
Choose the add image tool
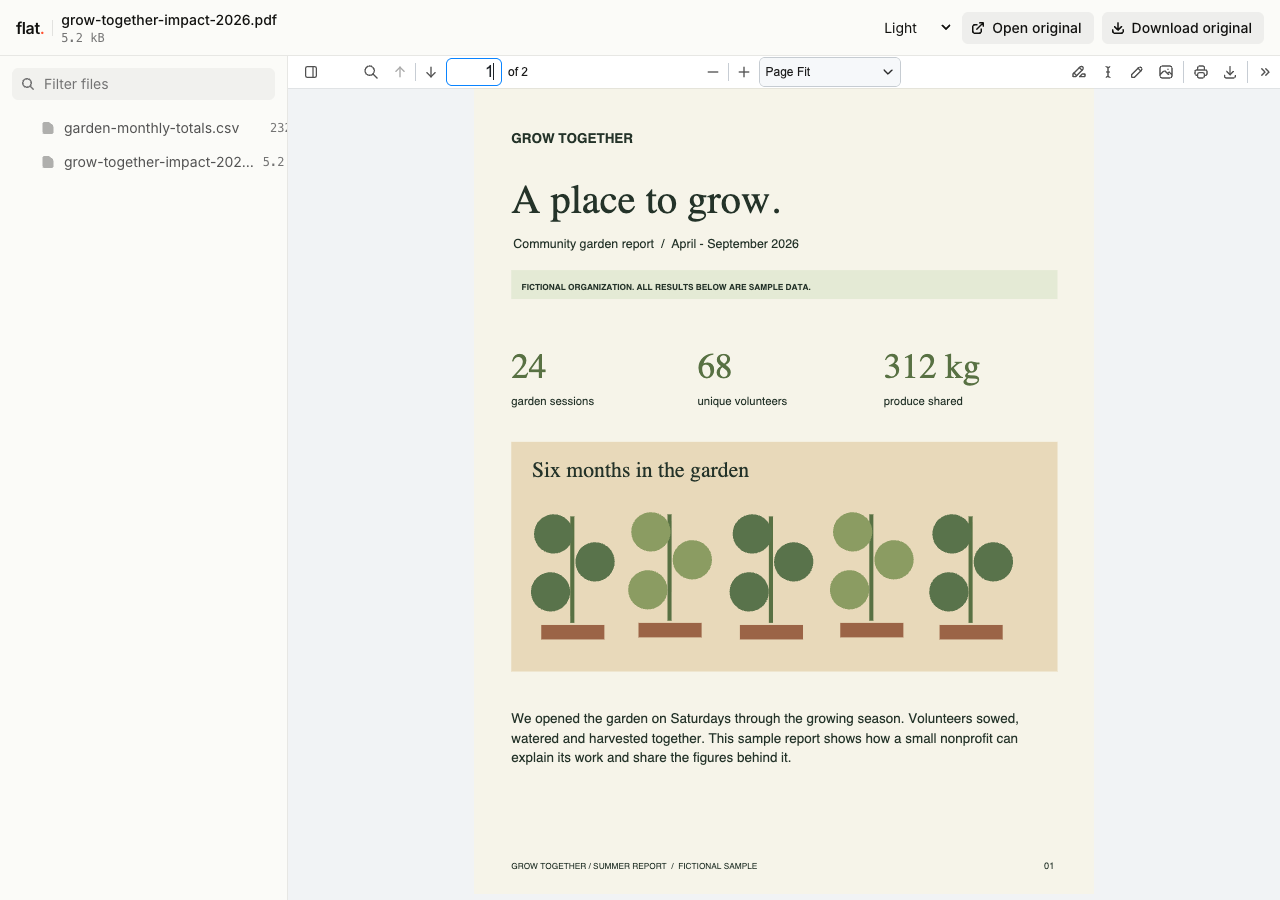tap(1166, 72)
